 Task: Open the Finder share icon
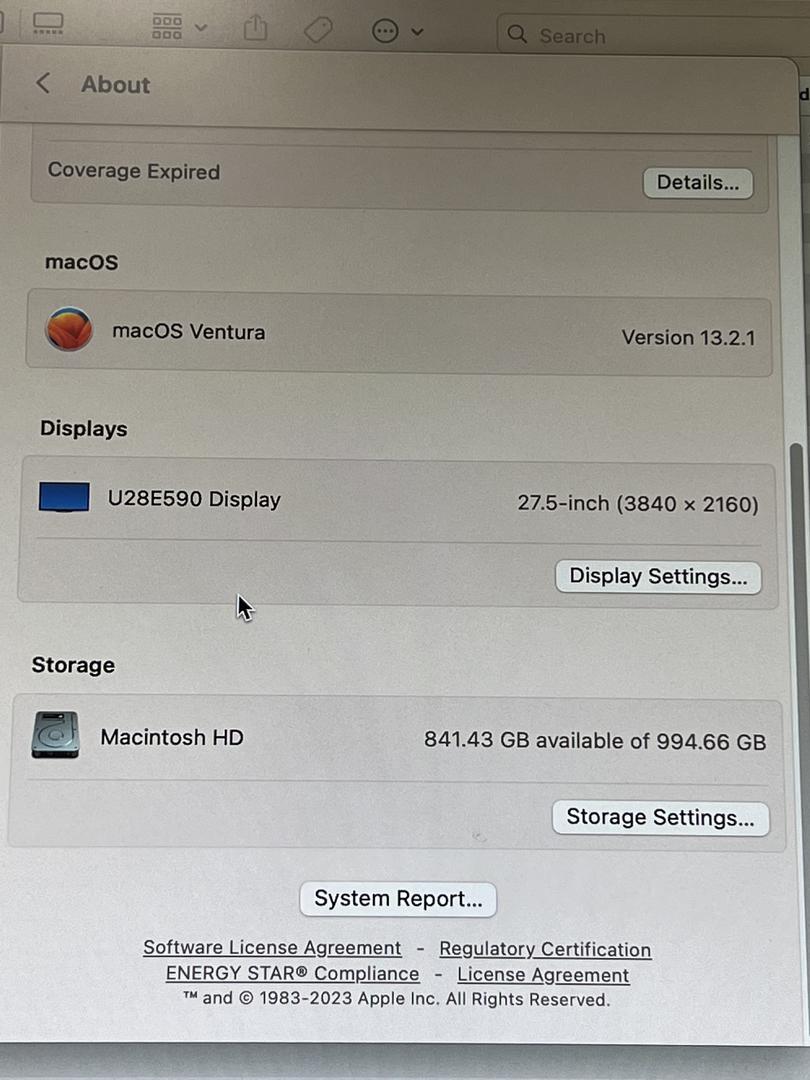tap(256, 29)
